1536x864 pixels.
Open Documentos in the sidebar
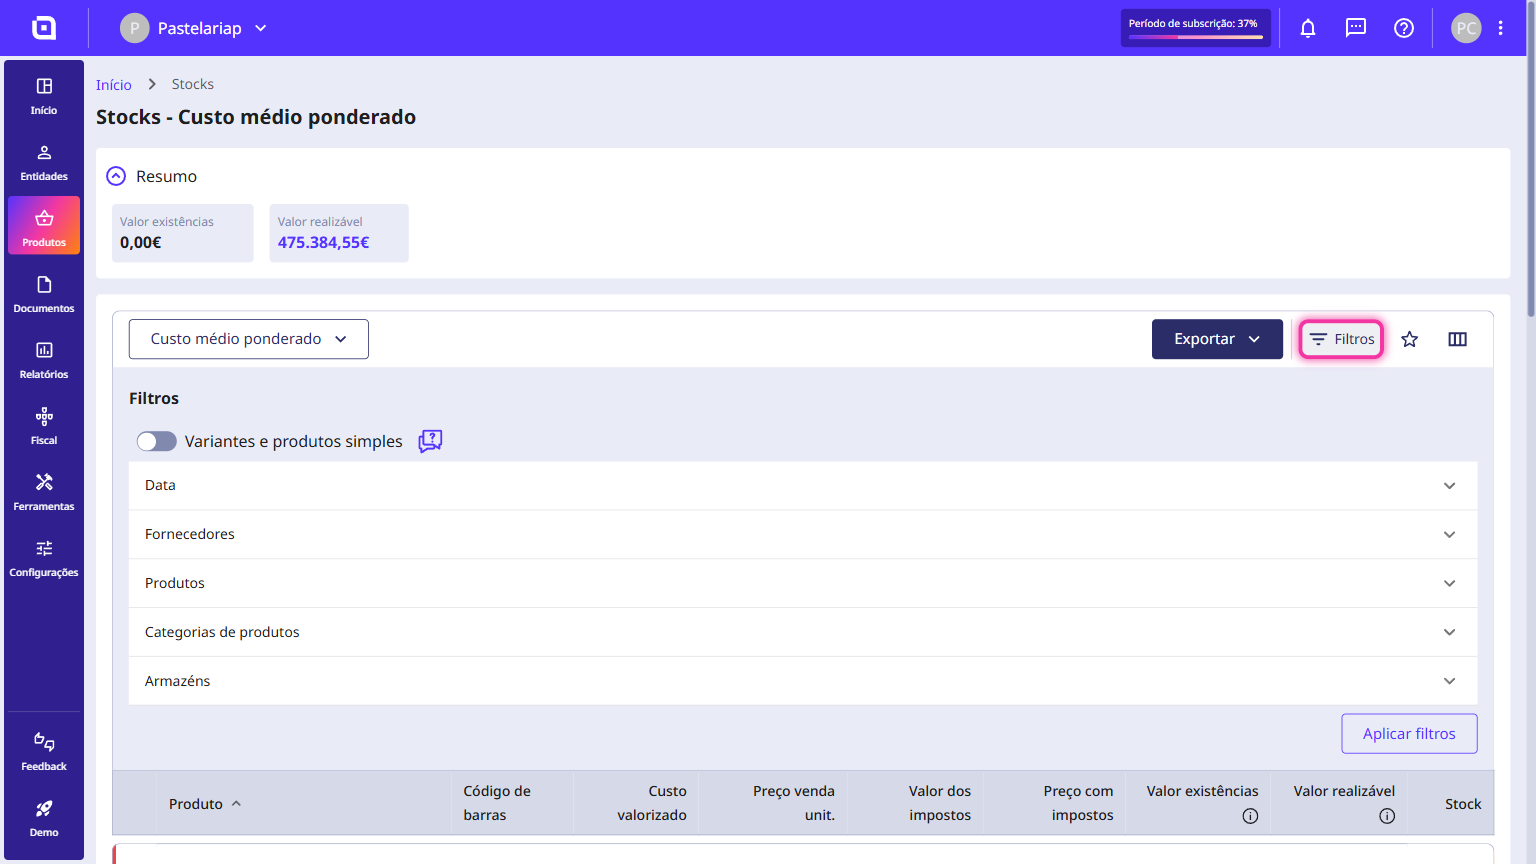44,294
